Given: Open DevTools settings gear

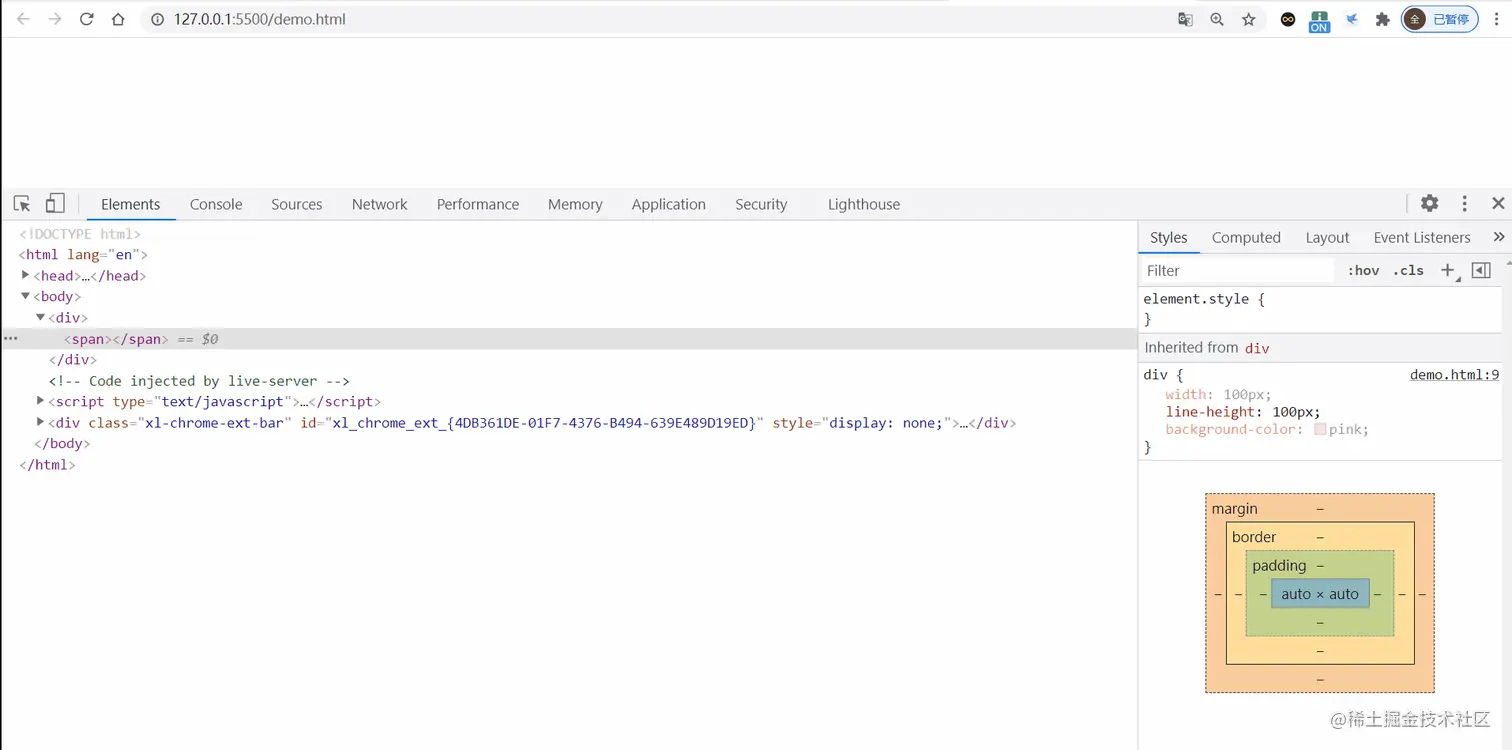Looking at the screenshot, I should [x=1430, y=203].
